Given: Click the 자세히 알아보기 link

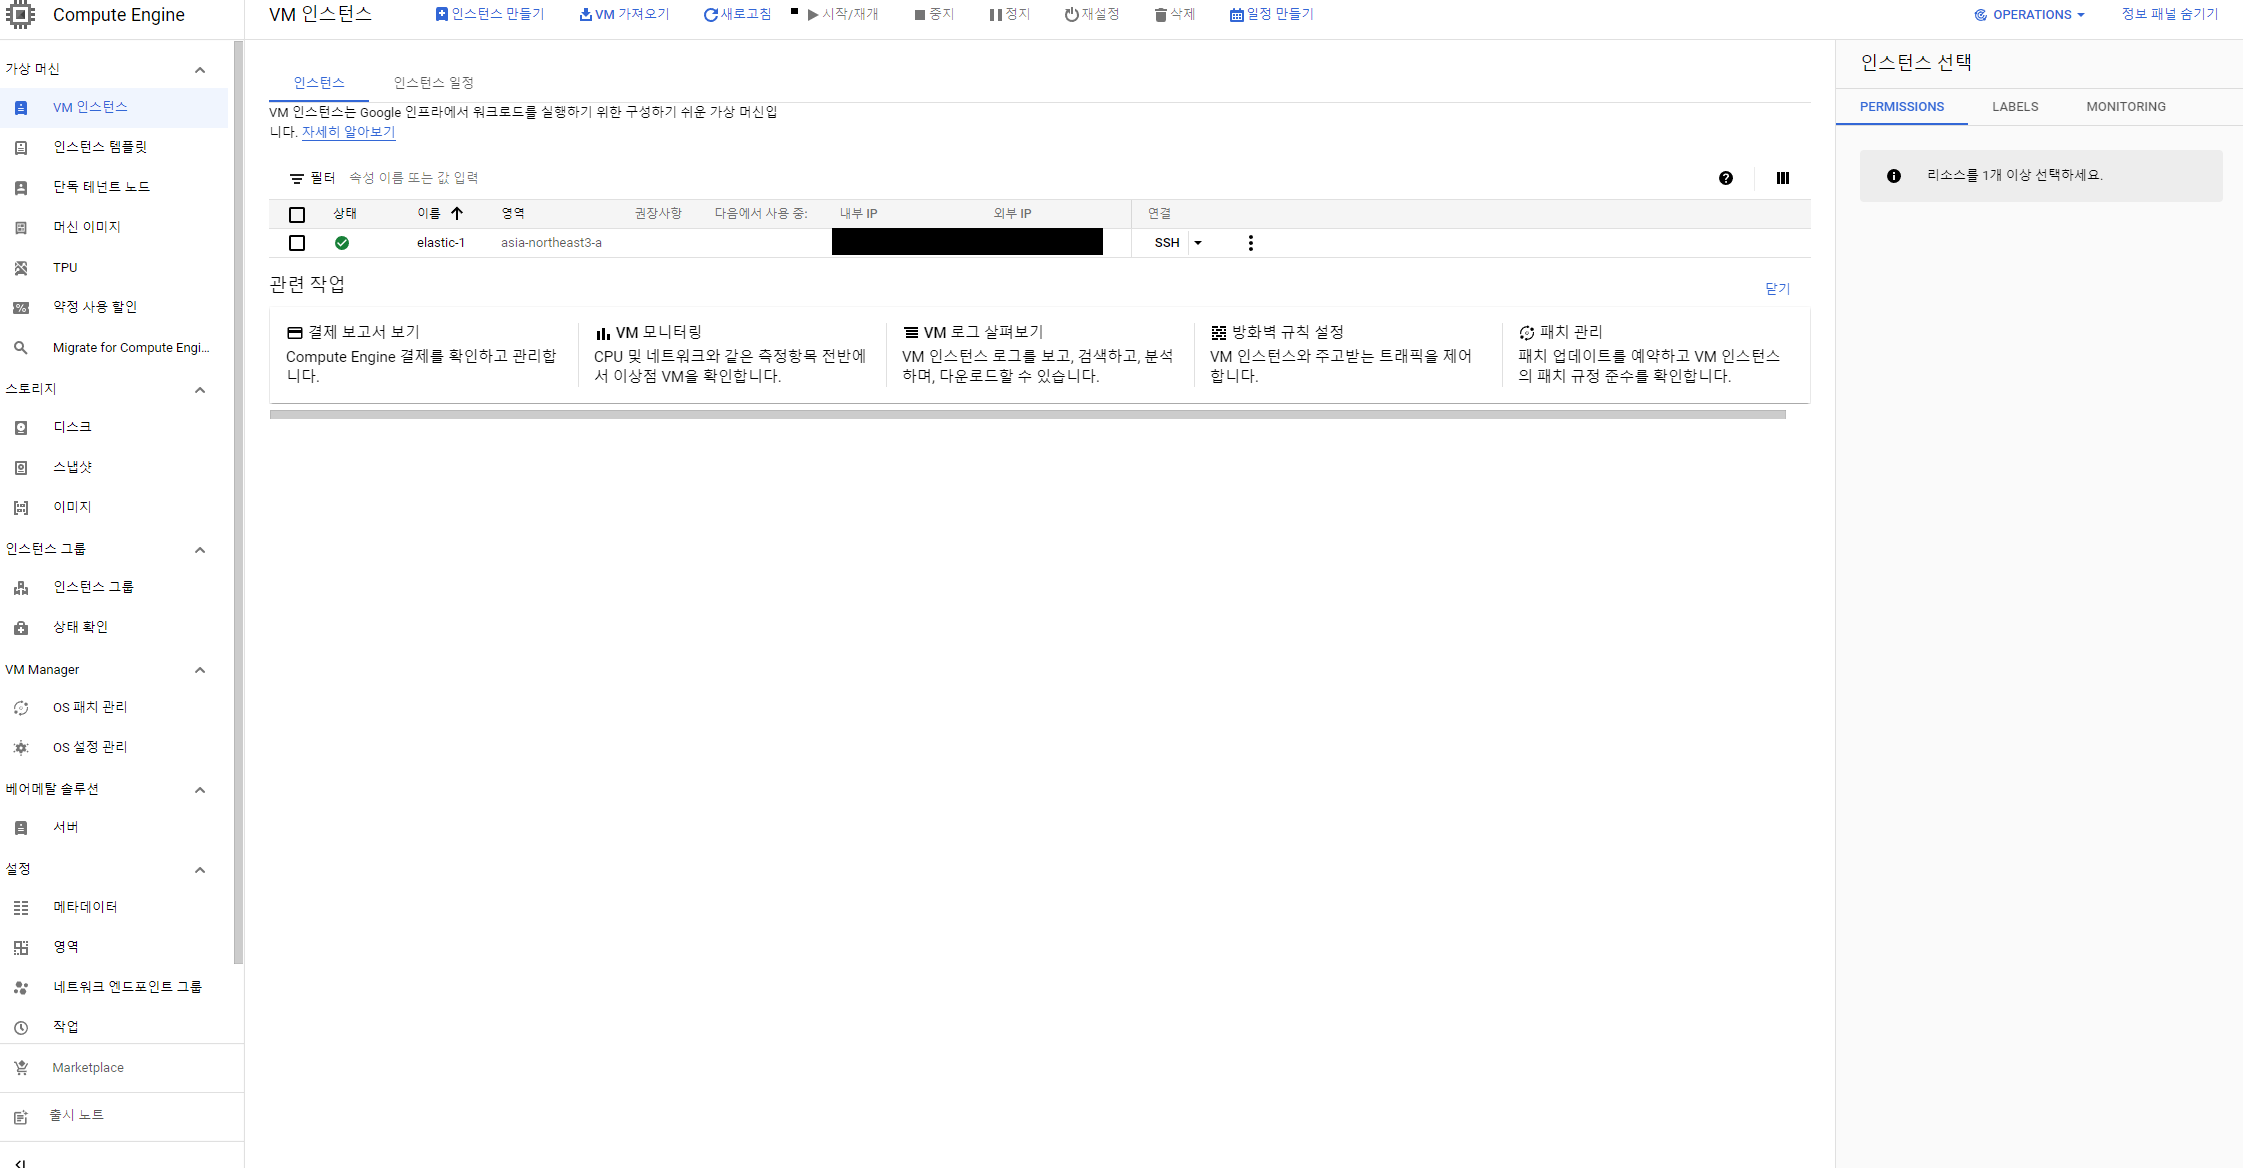Looking at the screenshot, I should pyautogui.click(x=348, y=132).
